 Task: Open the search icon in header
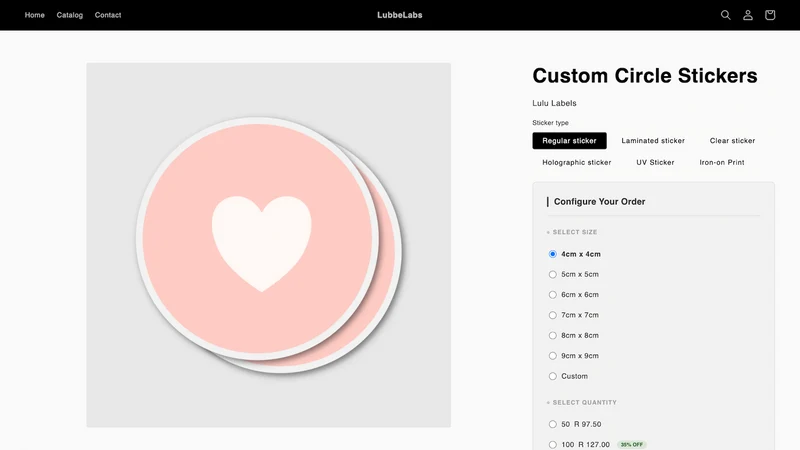(x=726, y=15)
